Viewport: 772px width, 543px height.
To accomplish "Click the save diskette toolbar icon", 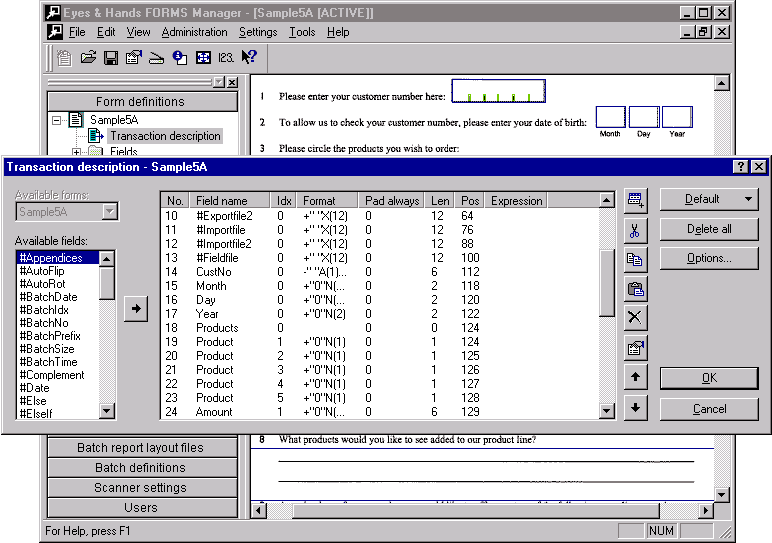I will pos(111,58).
